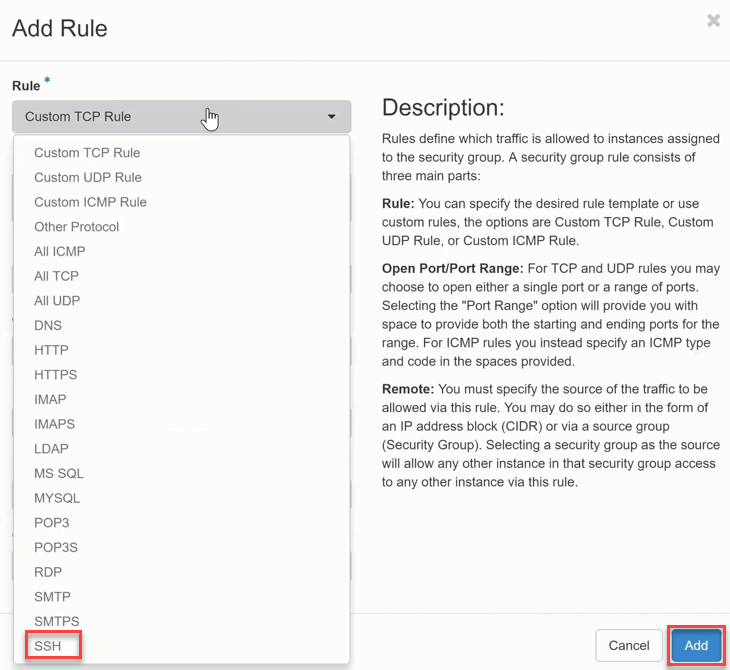Select MYSQL rule template

click(x=57, y=498)
